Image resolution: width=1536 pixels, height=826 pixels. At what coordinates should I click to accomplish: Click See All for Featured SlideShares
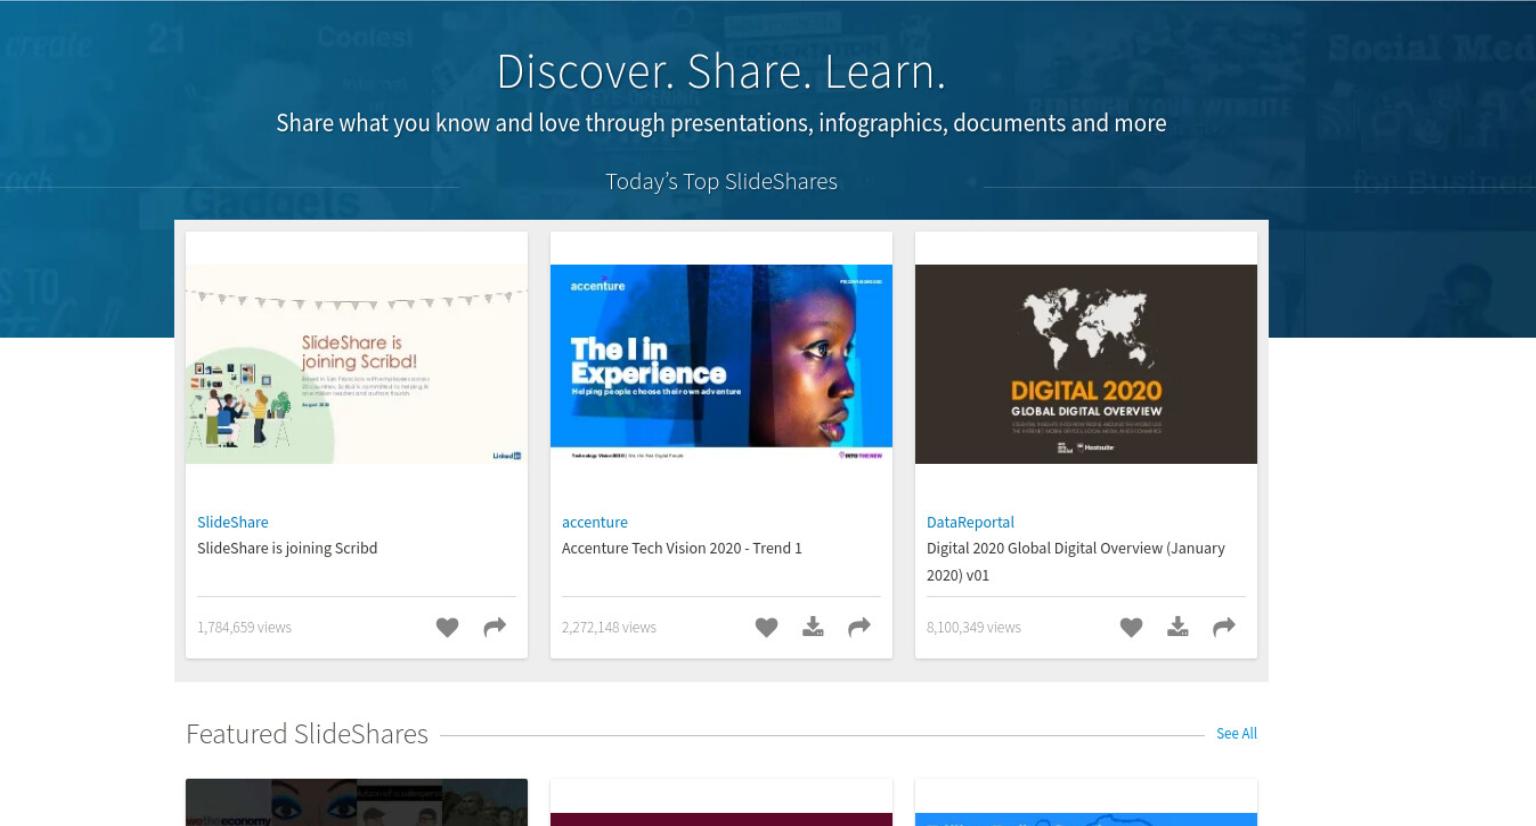(x=1236, y=733)
